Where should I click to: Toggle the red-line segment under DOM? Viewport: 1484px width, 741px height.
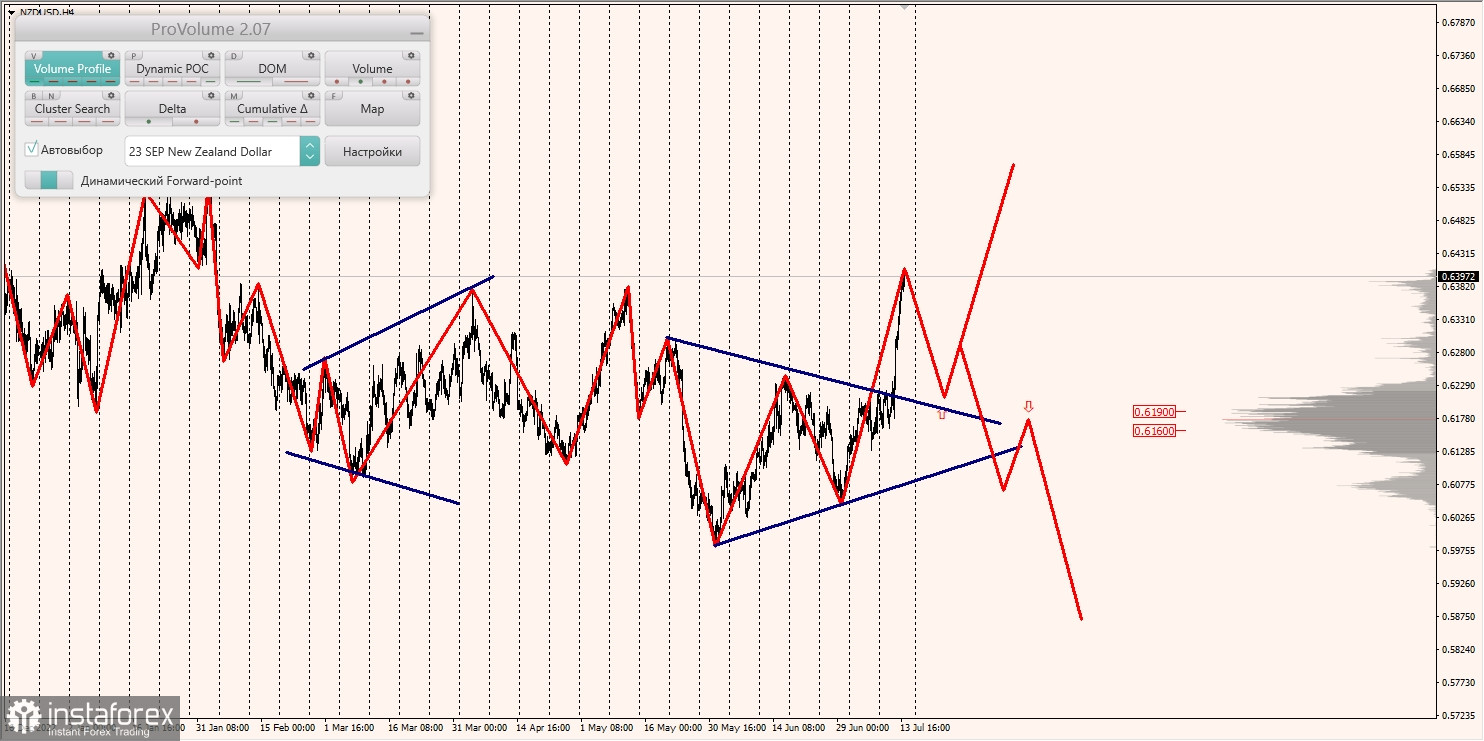(296, 82)
